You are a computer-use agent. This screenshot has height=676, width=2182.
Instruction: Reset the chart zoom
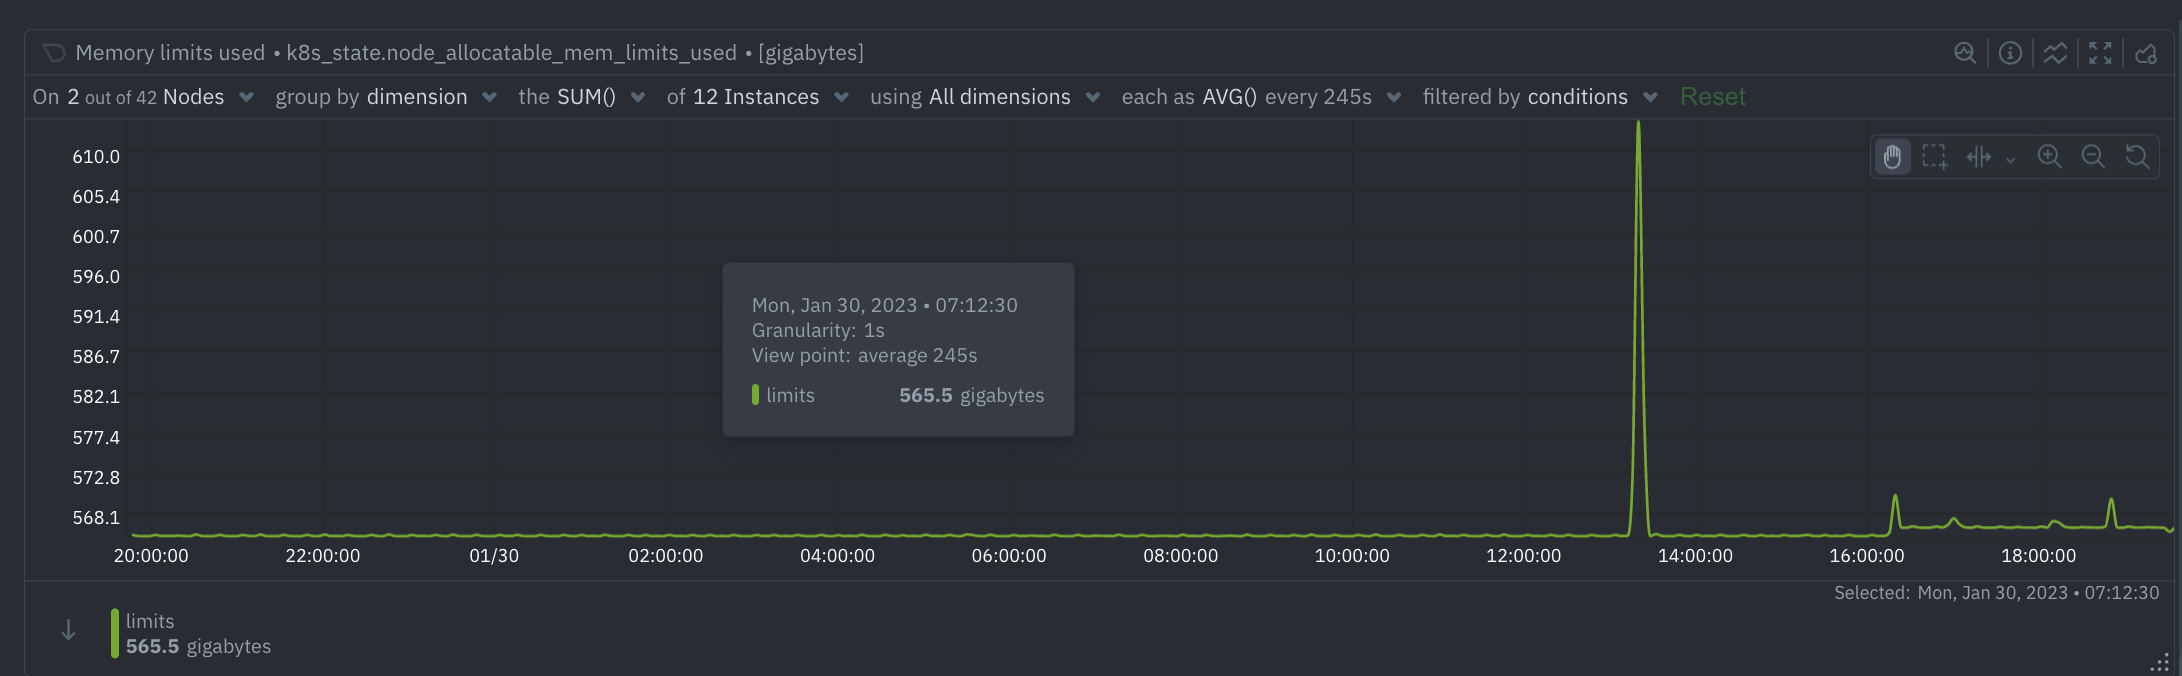[x=2137, y=157]
